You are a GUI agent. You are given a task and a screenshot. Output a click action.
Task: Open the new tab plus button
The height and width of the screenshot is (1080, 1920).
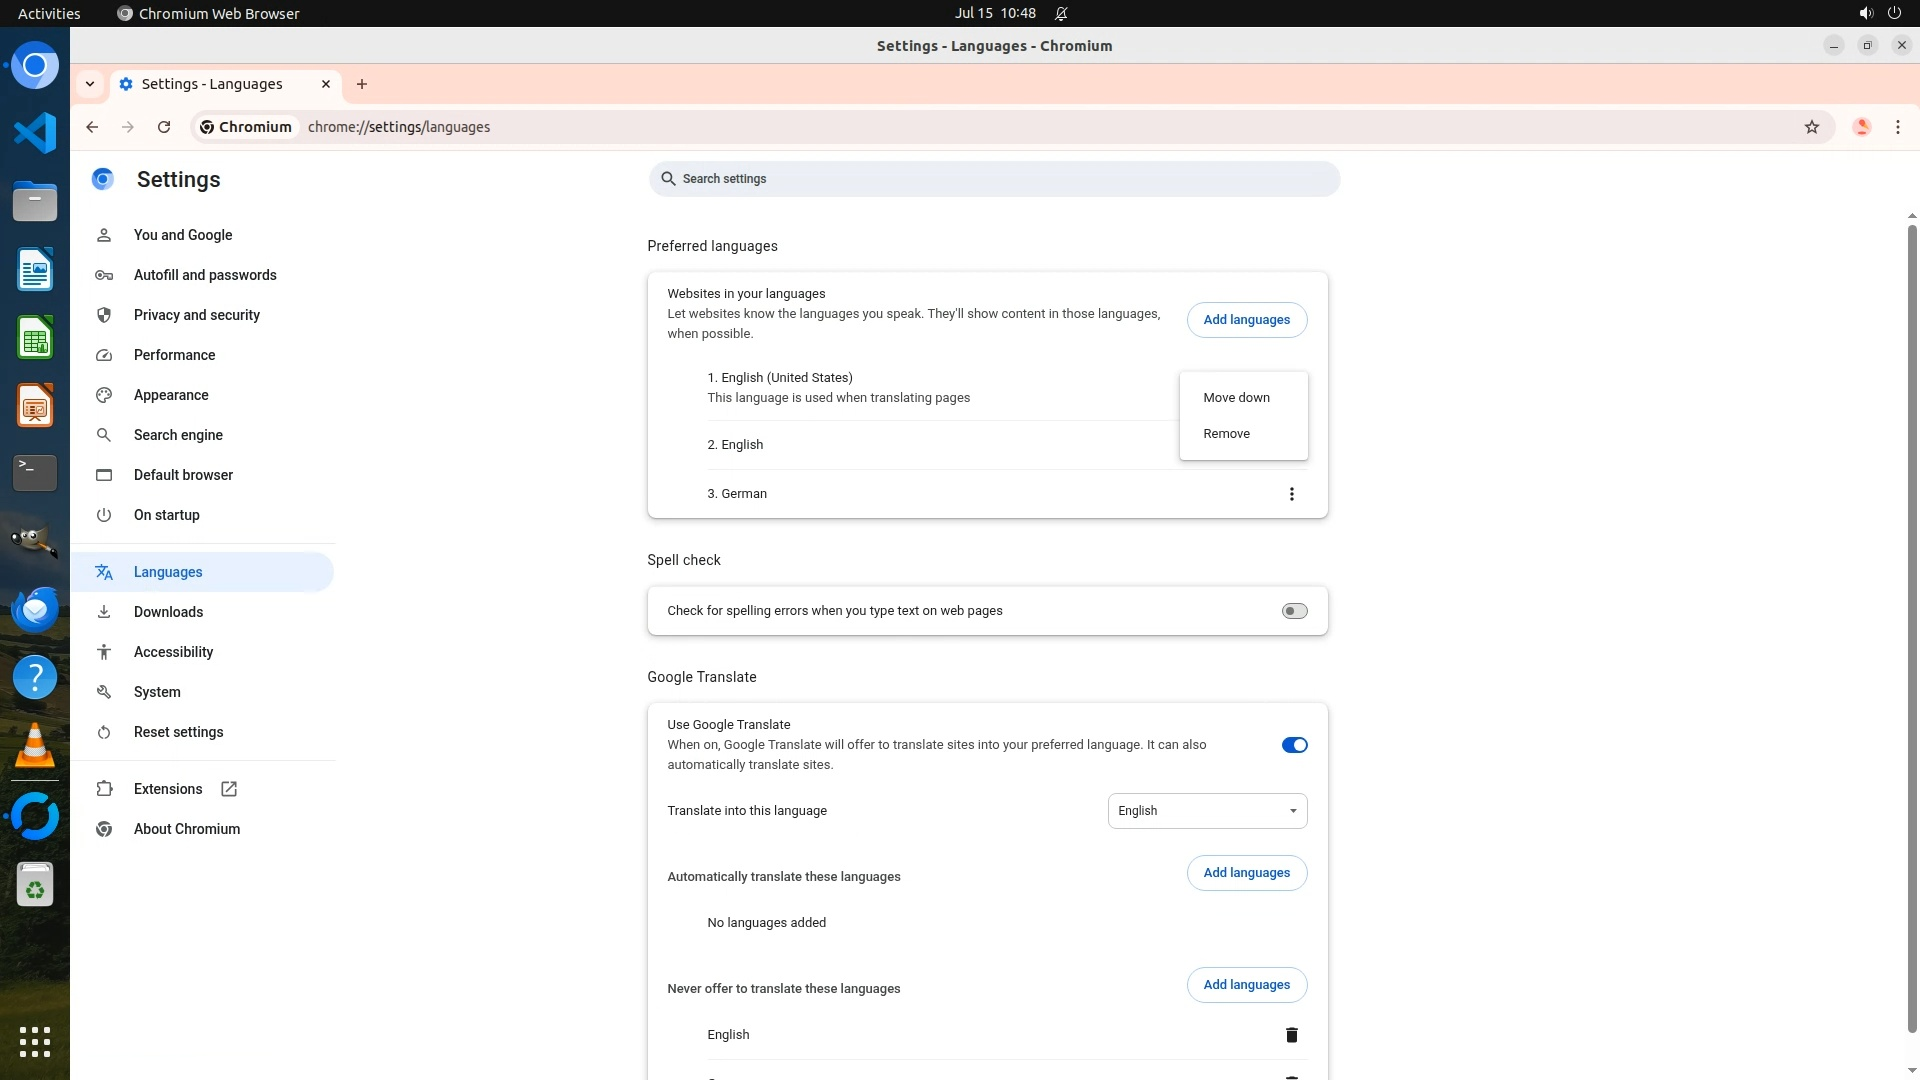coord(362,84)
